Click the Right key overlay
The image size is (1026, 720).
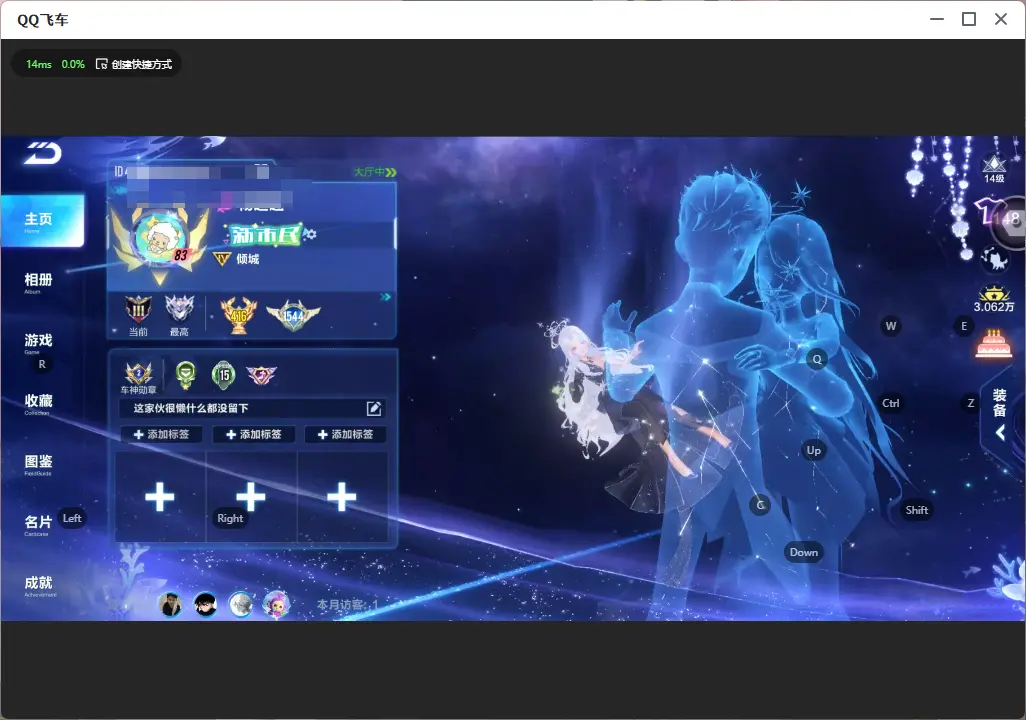230,518
